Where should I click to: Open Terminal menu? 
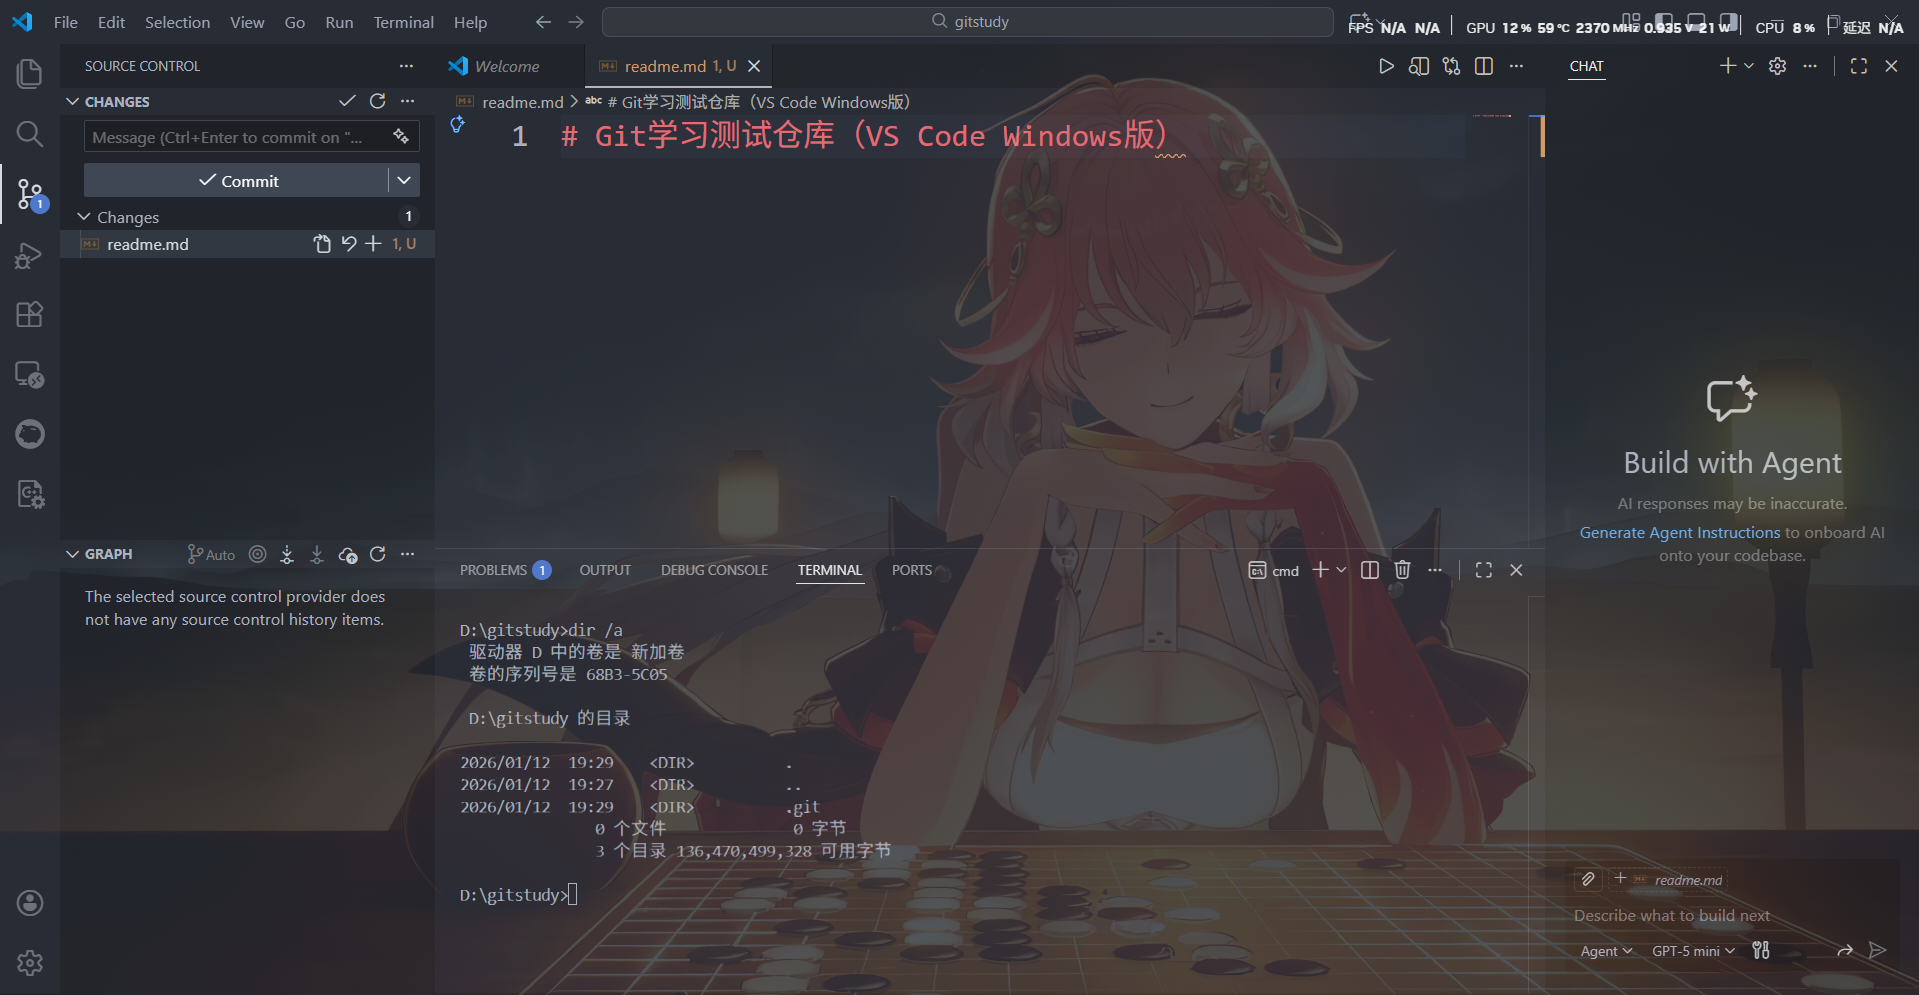[x=403, y=22]
